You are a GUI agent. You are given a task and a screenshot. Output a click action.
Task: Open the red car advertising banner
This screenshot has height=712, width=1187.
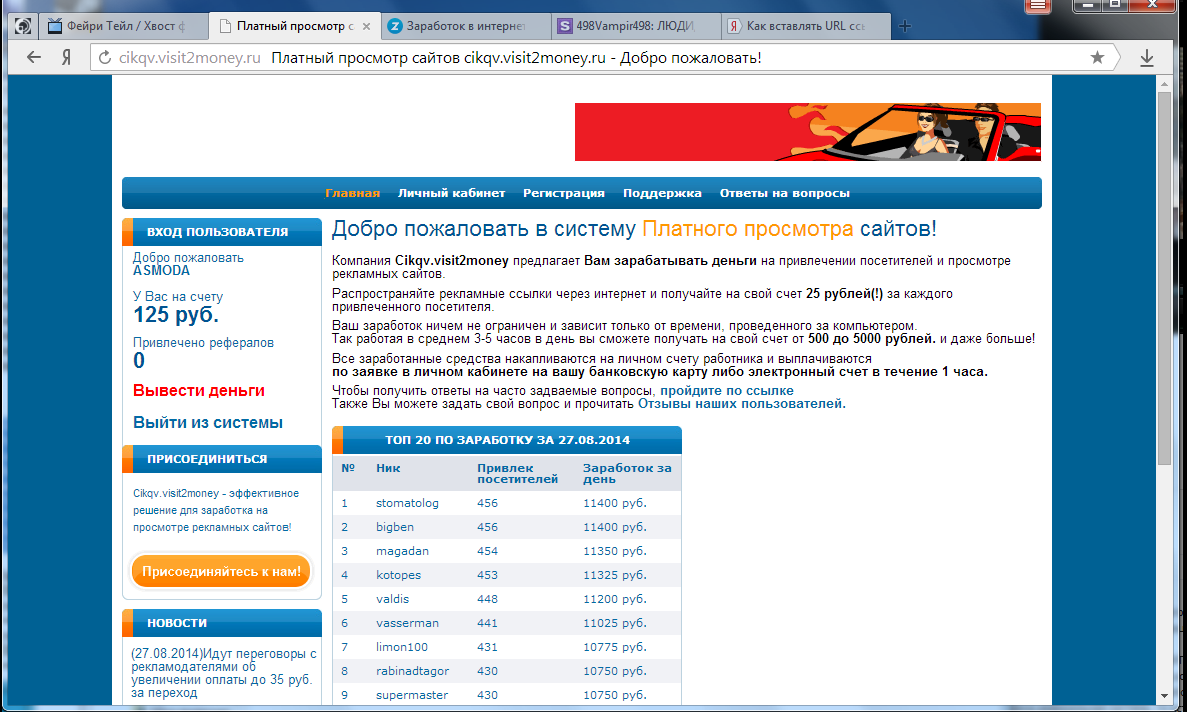coord(808,132)
